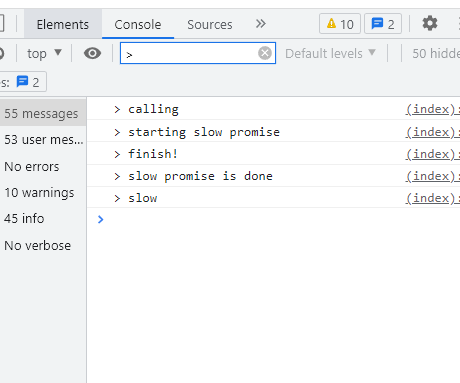Viewport: 460px width, 383px height.
Task: Show more DevTools tabs chevron
Action: point(261,24)
